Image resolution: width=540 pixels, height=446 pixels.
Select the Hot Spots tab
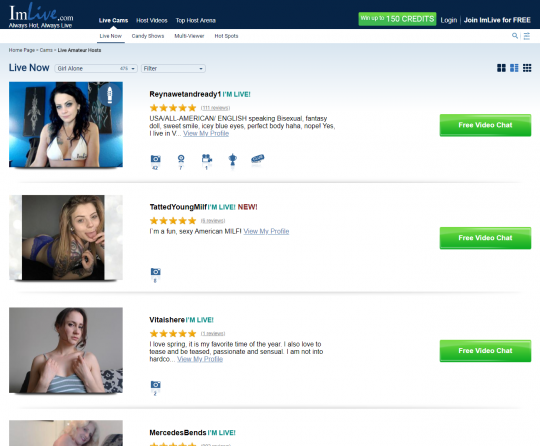pyautogui.click(x=226, y=36)
